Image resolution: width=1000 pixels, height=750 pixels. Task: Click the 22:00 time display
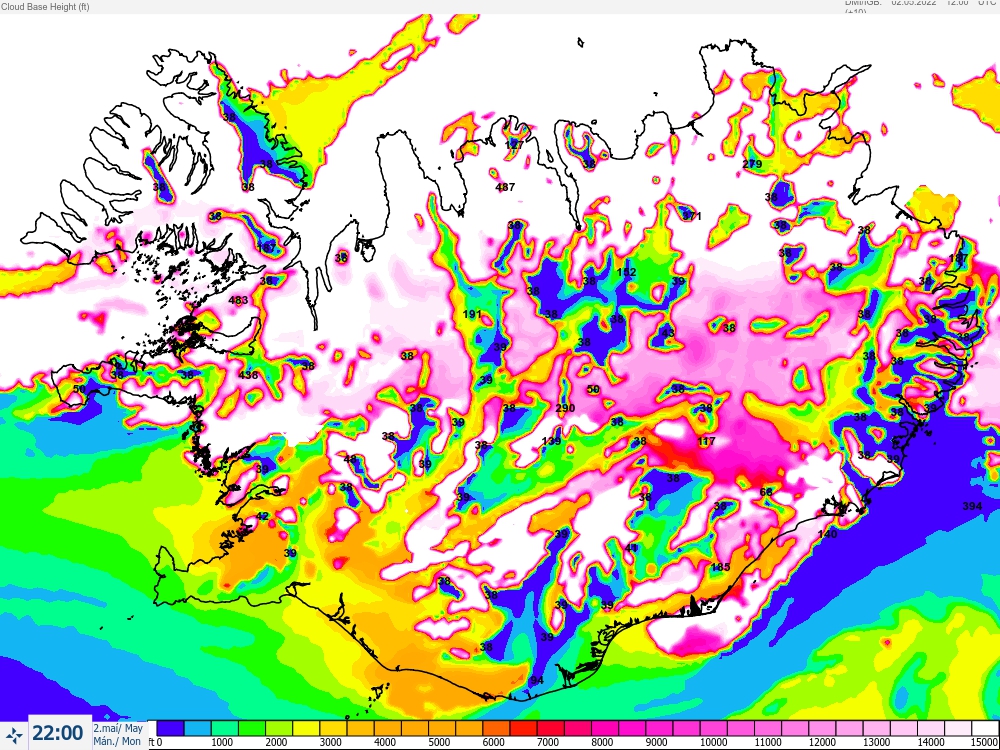click(x=57, y=734)
